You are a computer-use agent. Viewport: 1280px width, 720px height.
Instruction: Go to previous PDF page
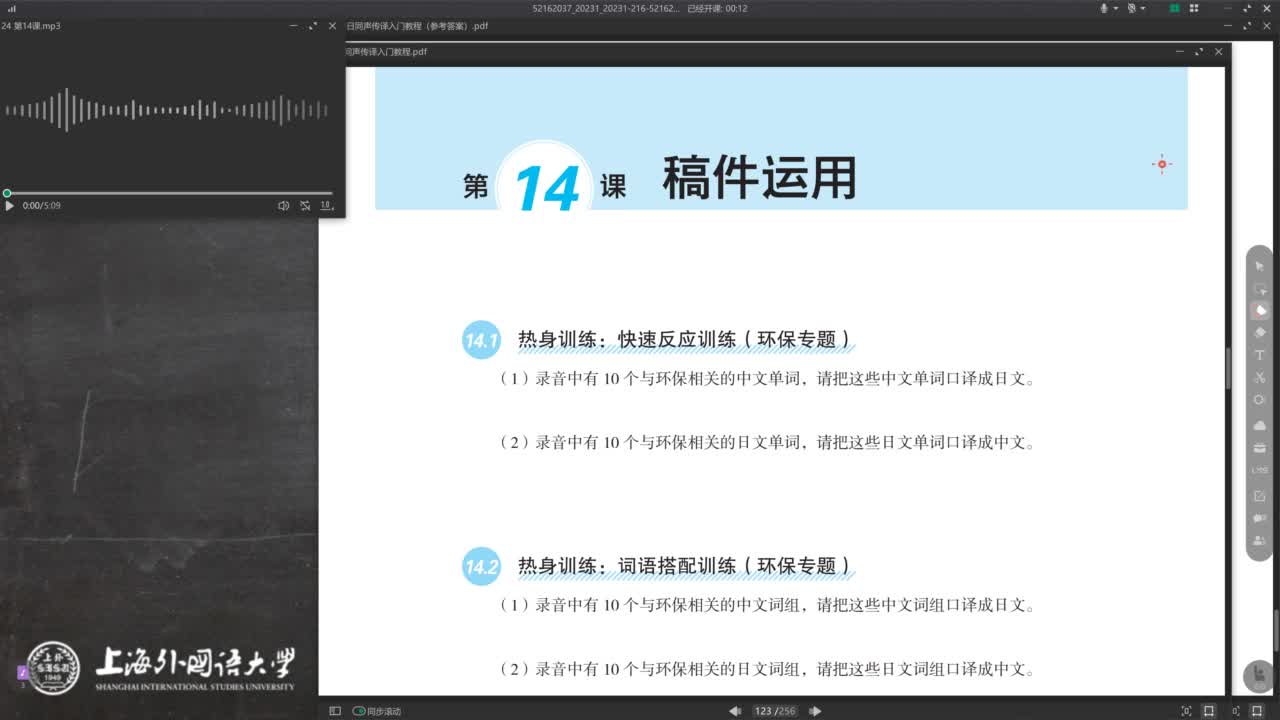point(735,711)
